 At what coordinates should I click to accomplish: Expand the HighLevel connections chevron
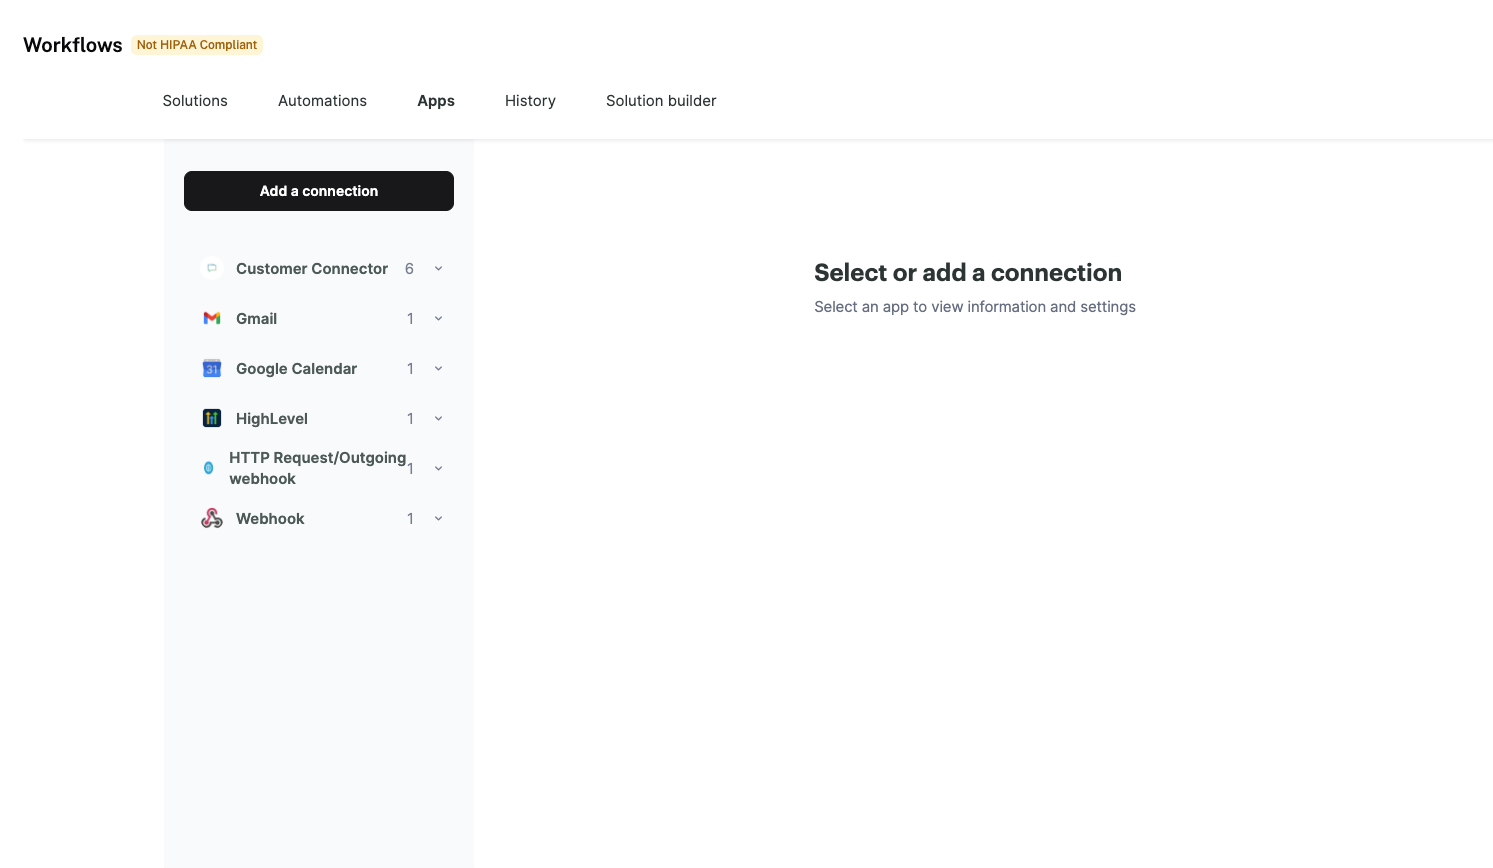click(x=438, y=419)
